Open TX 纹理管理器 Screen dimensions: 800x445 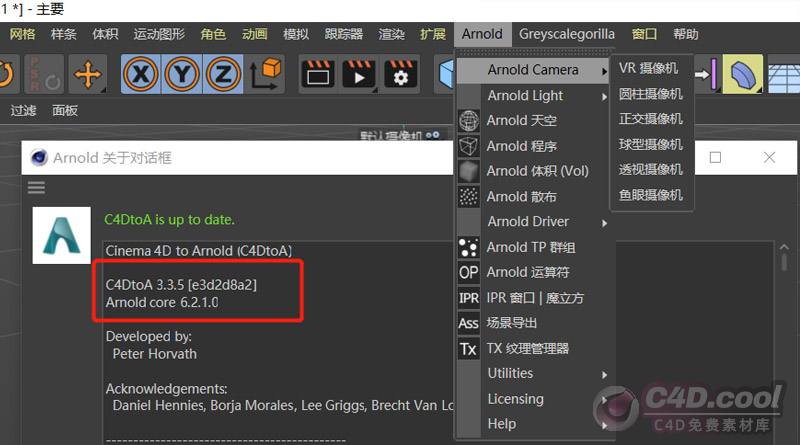coord(528,349)
